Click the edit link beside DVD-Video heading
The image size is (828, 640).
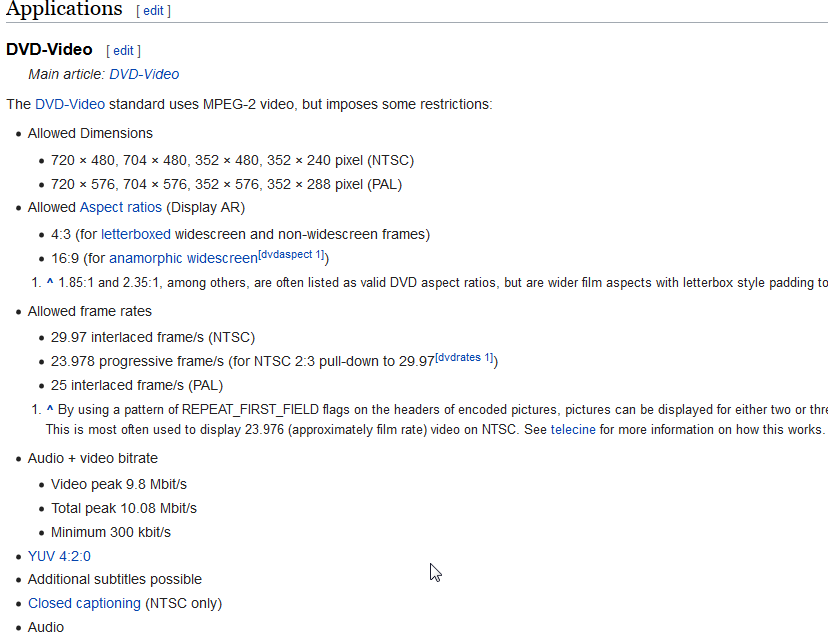pyautogui.click(x=123, y=51)
